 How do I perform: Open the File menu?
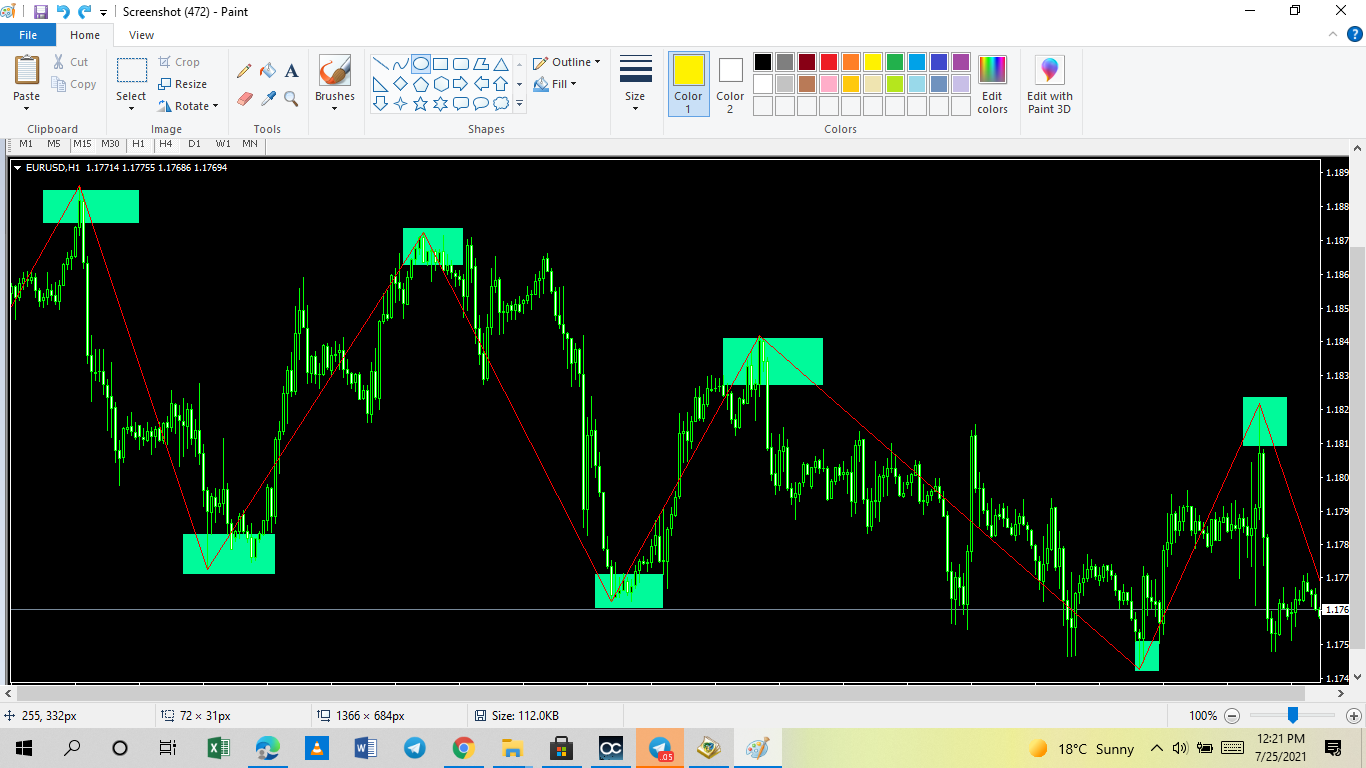(28, 35)
